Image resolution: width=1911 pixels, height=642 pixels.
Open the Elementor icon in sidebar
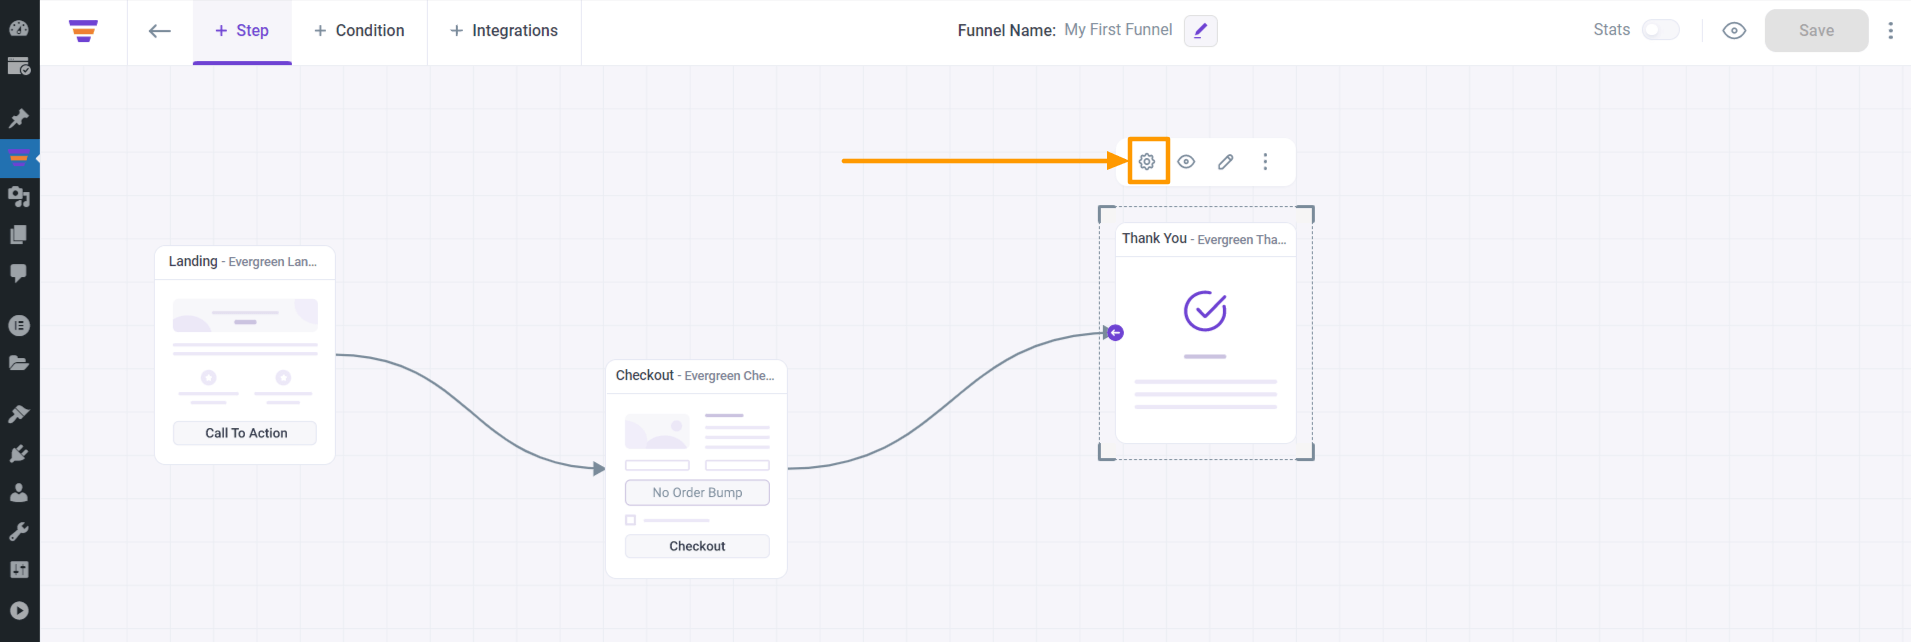click(19, 325)
